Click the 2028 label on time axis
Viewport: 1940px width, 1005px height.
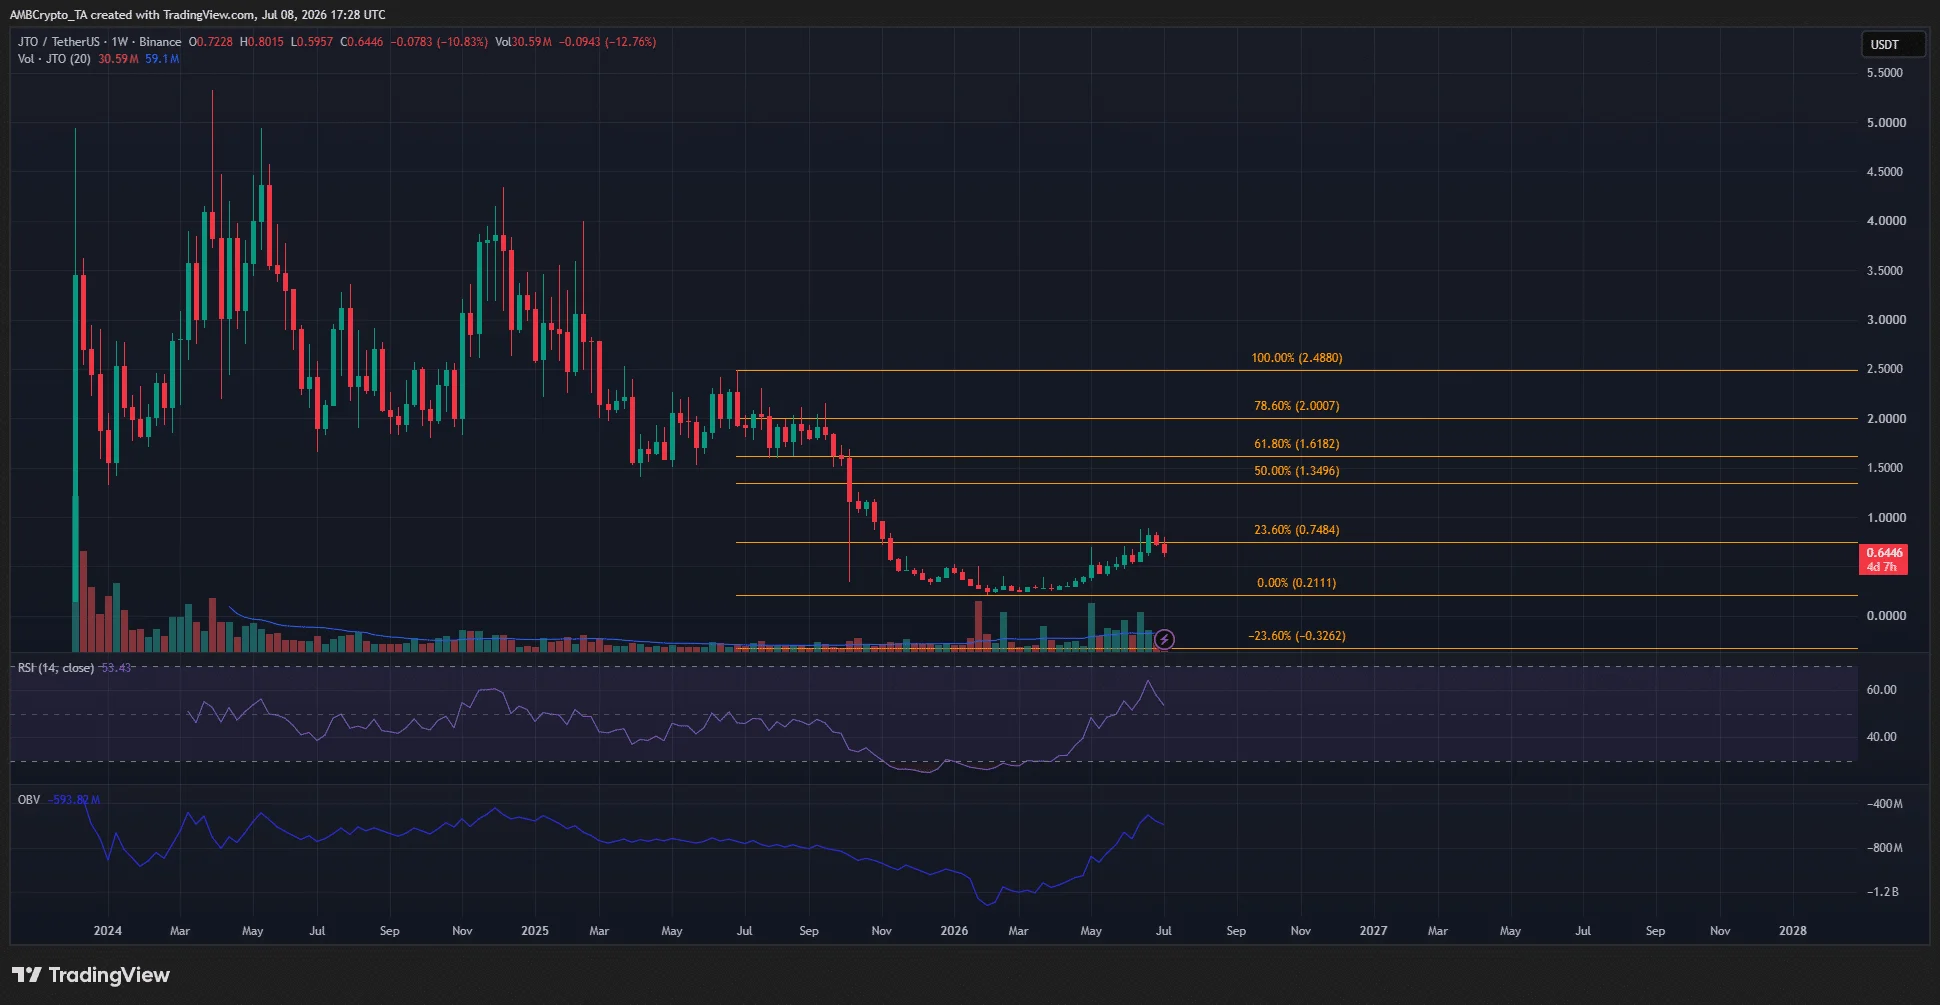point(1793,931)
